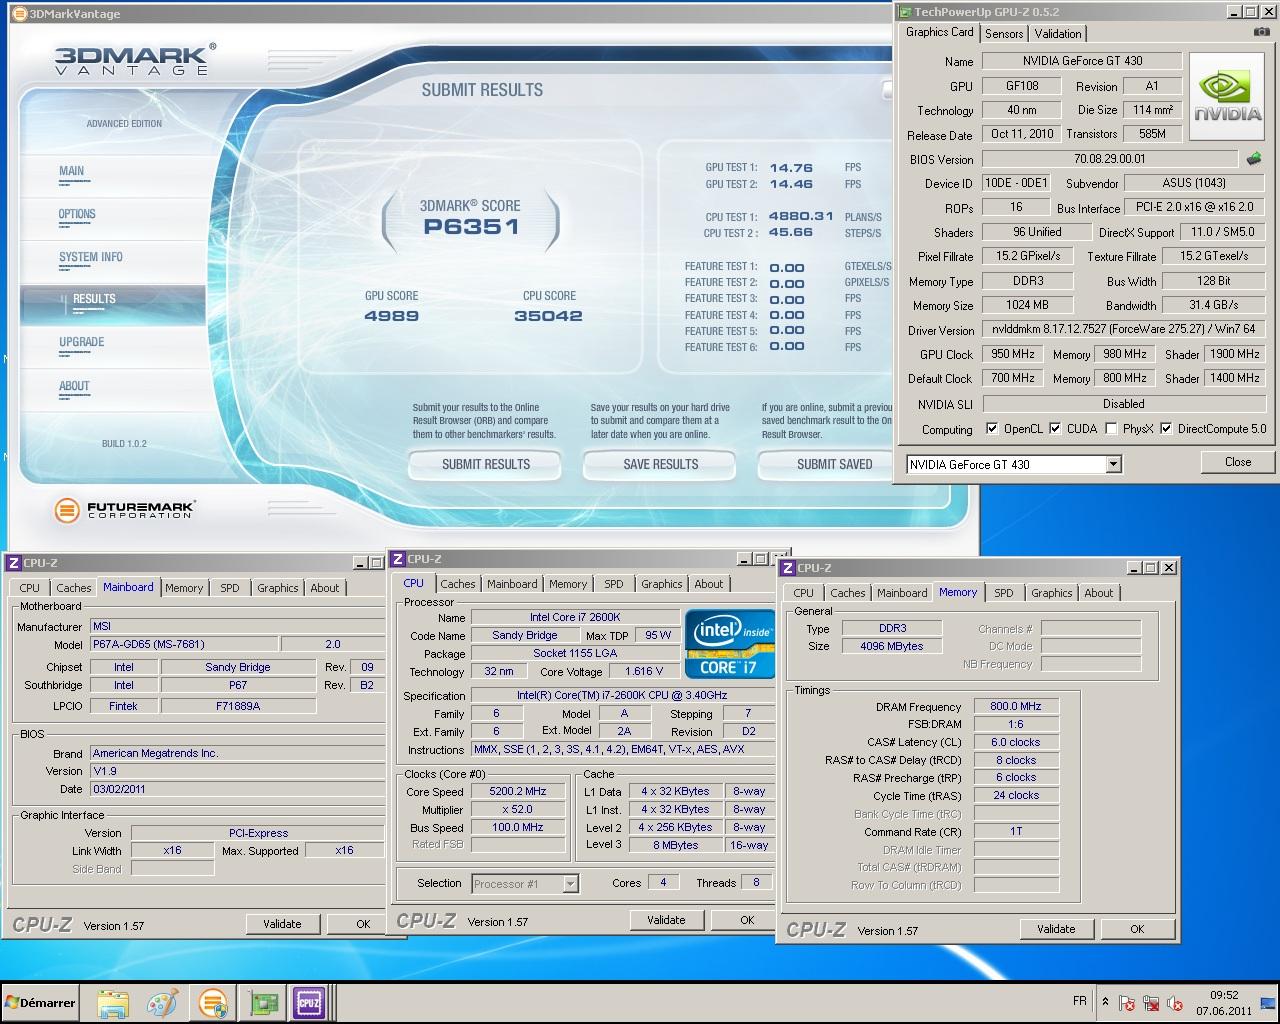Viewport: 1280px width, 1024px height.
Task: Switch to Validation tab in GPU-Z
Action: (1058, 34)
